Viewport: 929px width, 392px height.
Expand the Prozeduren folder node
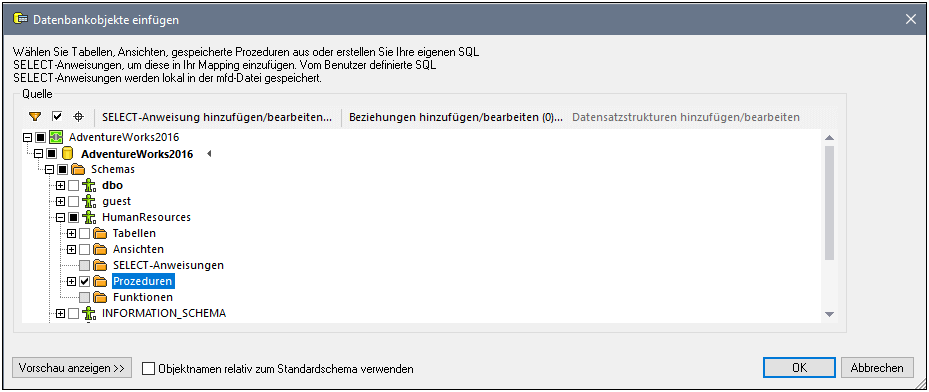click(x=72, y=281)
